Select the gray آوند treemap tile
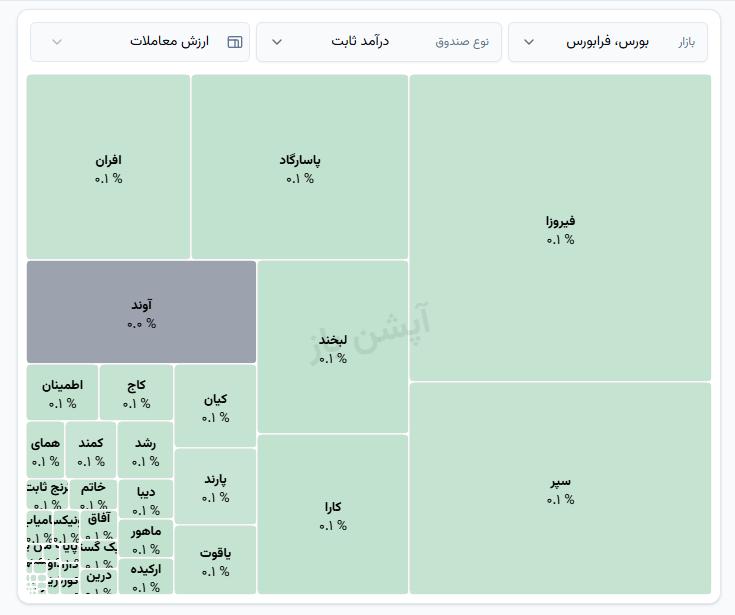The image size is (735, 615). coord(141,312)
